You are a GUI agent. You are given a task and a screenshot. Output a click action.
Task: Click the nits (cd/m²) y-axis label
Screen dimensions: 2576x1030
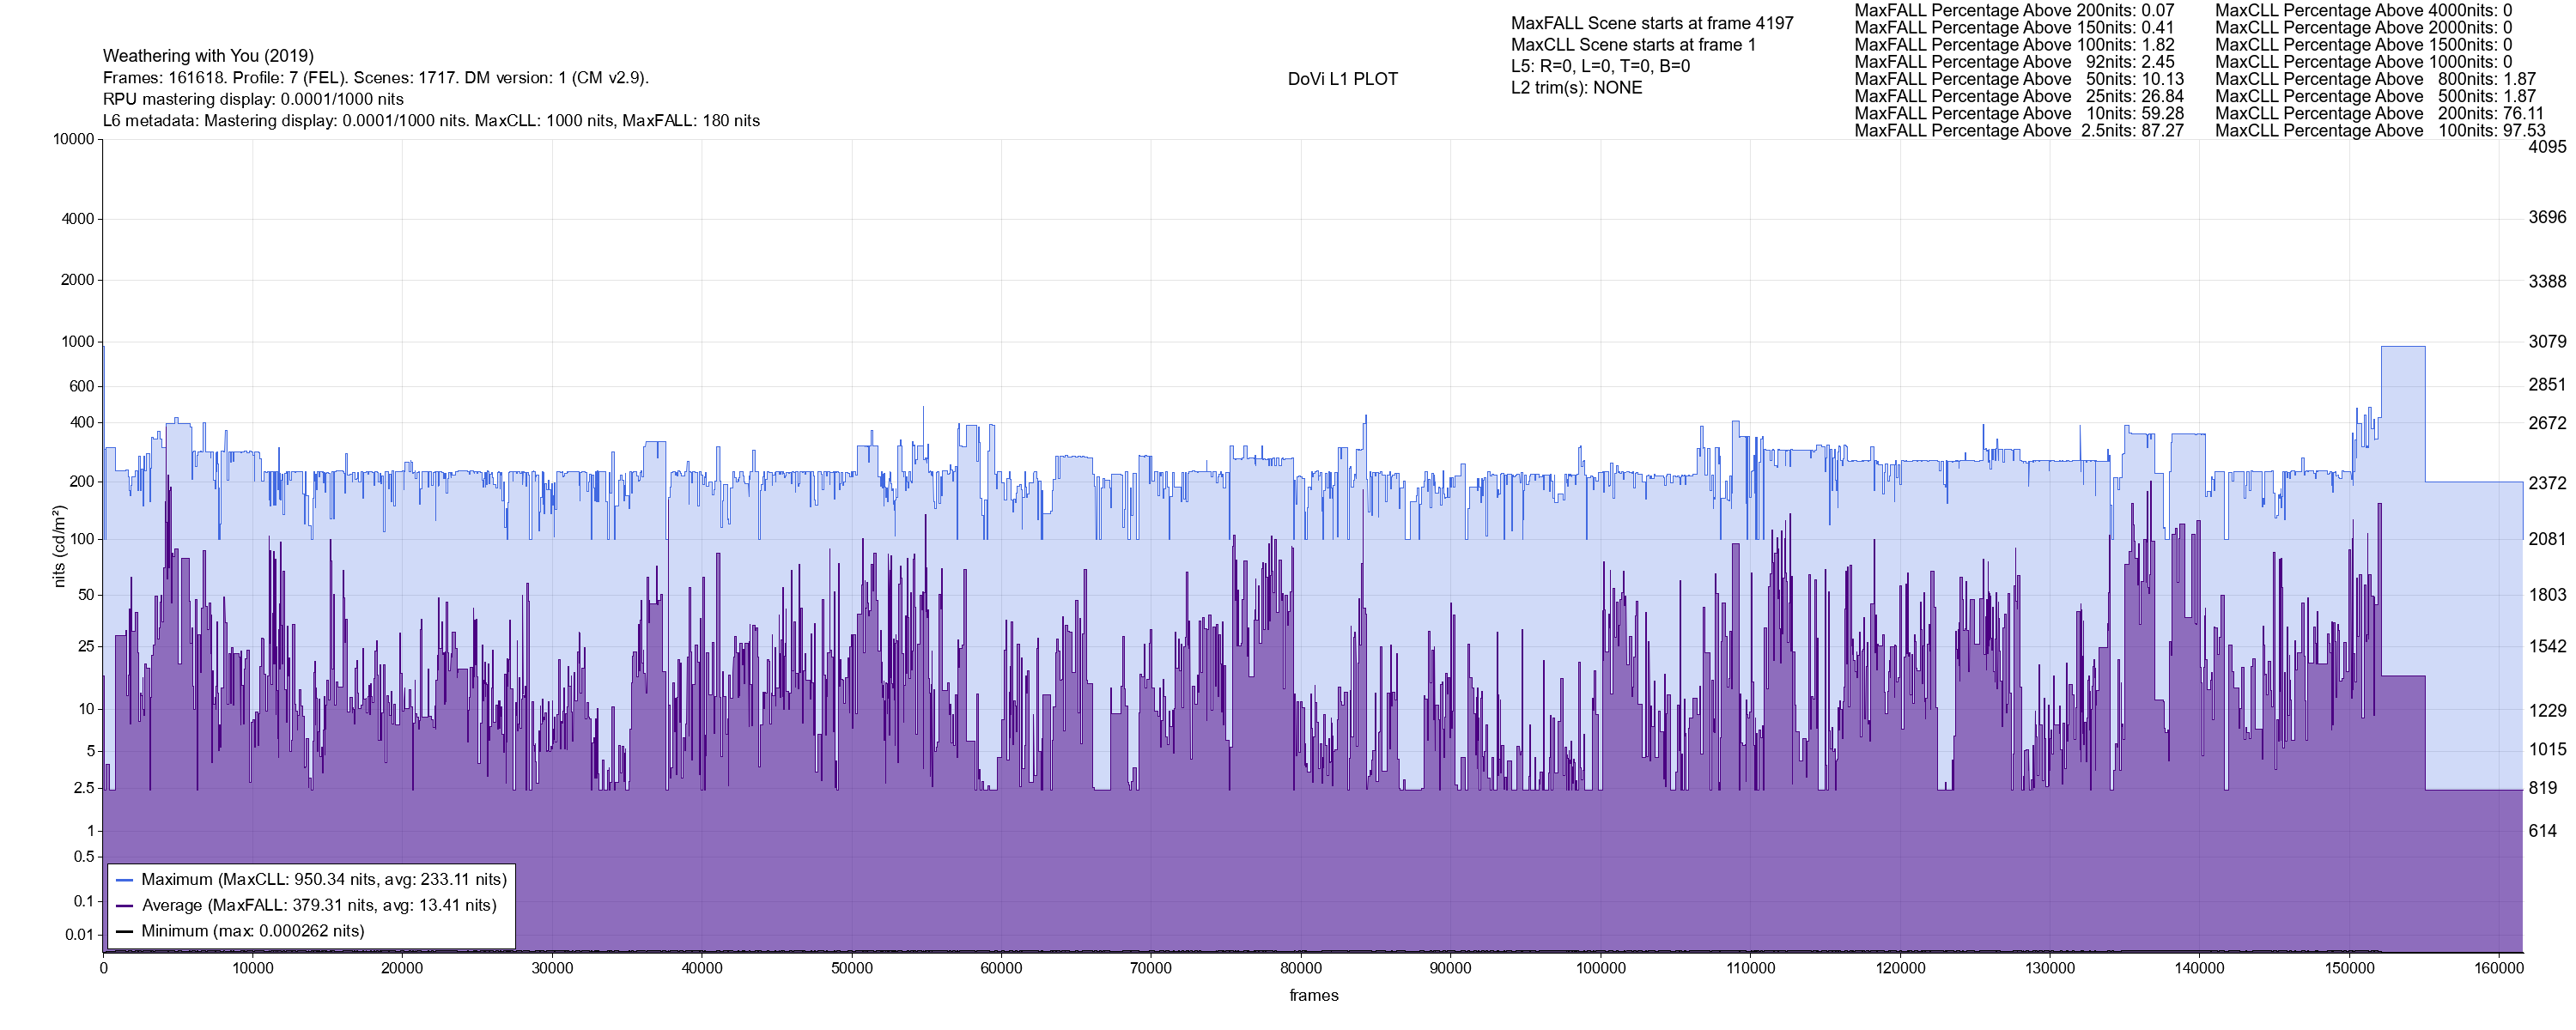pos(59,546)
